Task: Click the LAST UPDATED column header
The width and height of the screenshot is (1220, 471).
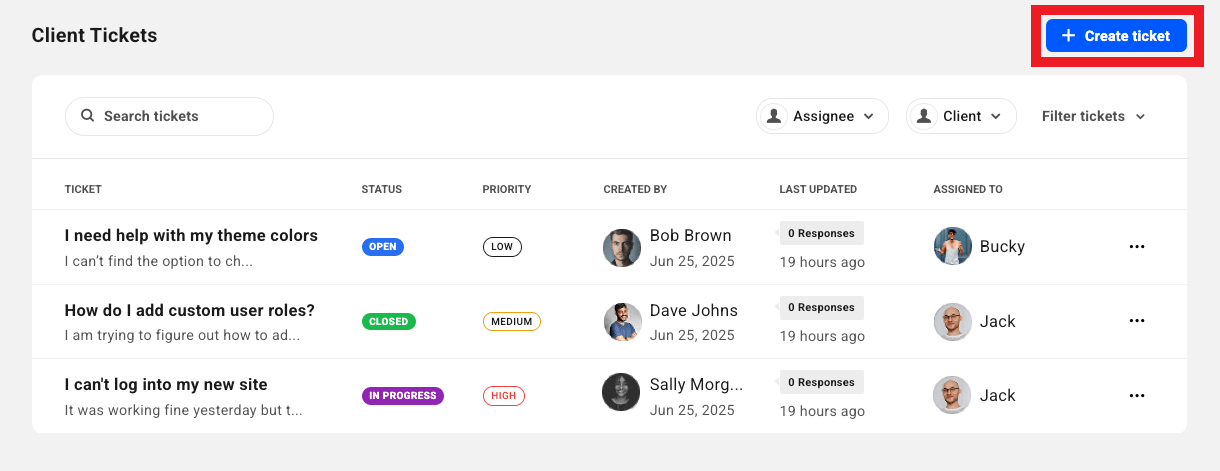Action: pyautogui.click(x=818, y=189)
